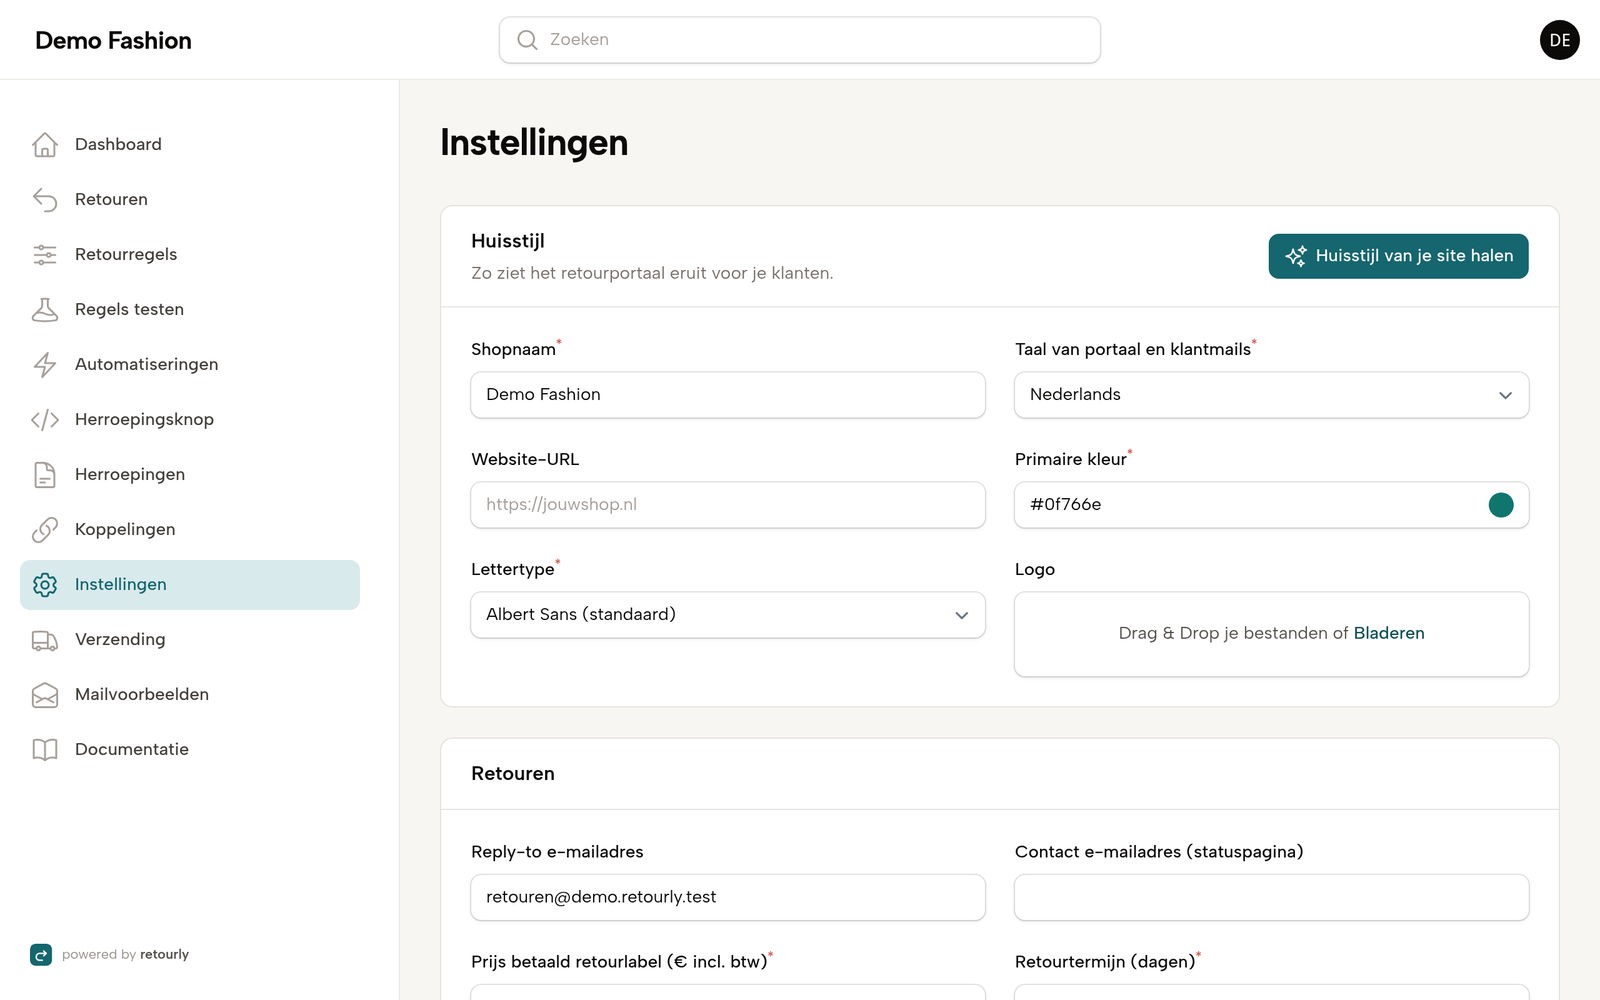Click the search magnifier icon

point(527,40)
